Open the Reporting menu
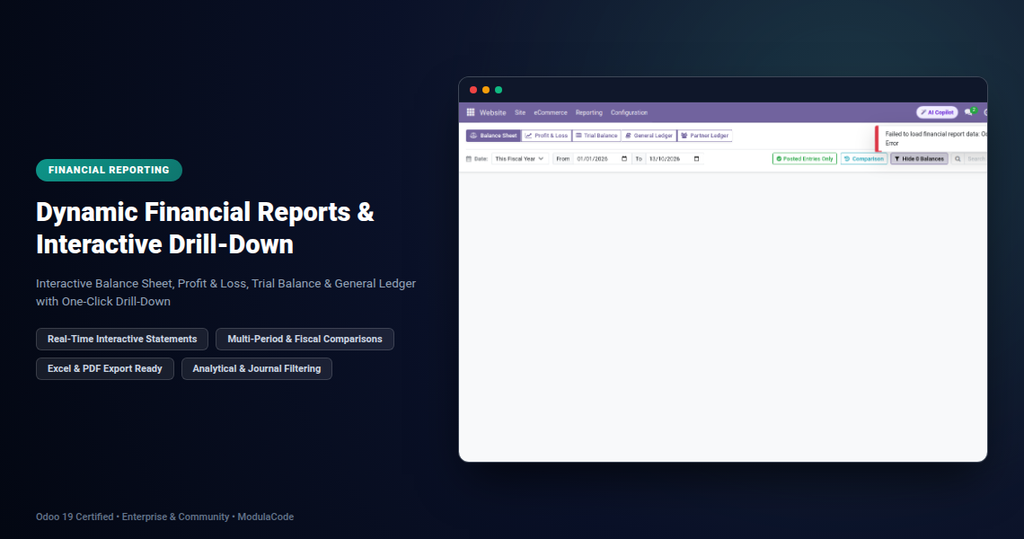The image size is (1024, 539). 589,112
